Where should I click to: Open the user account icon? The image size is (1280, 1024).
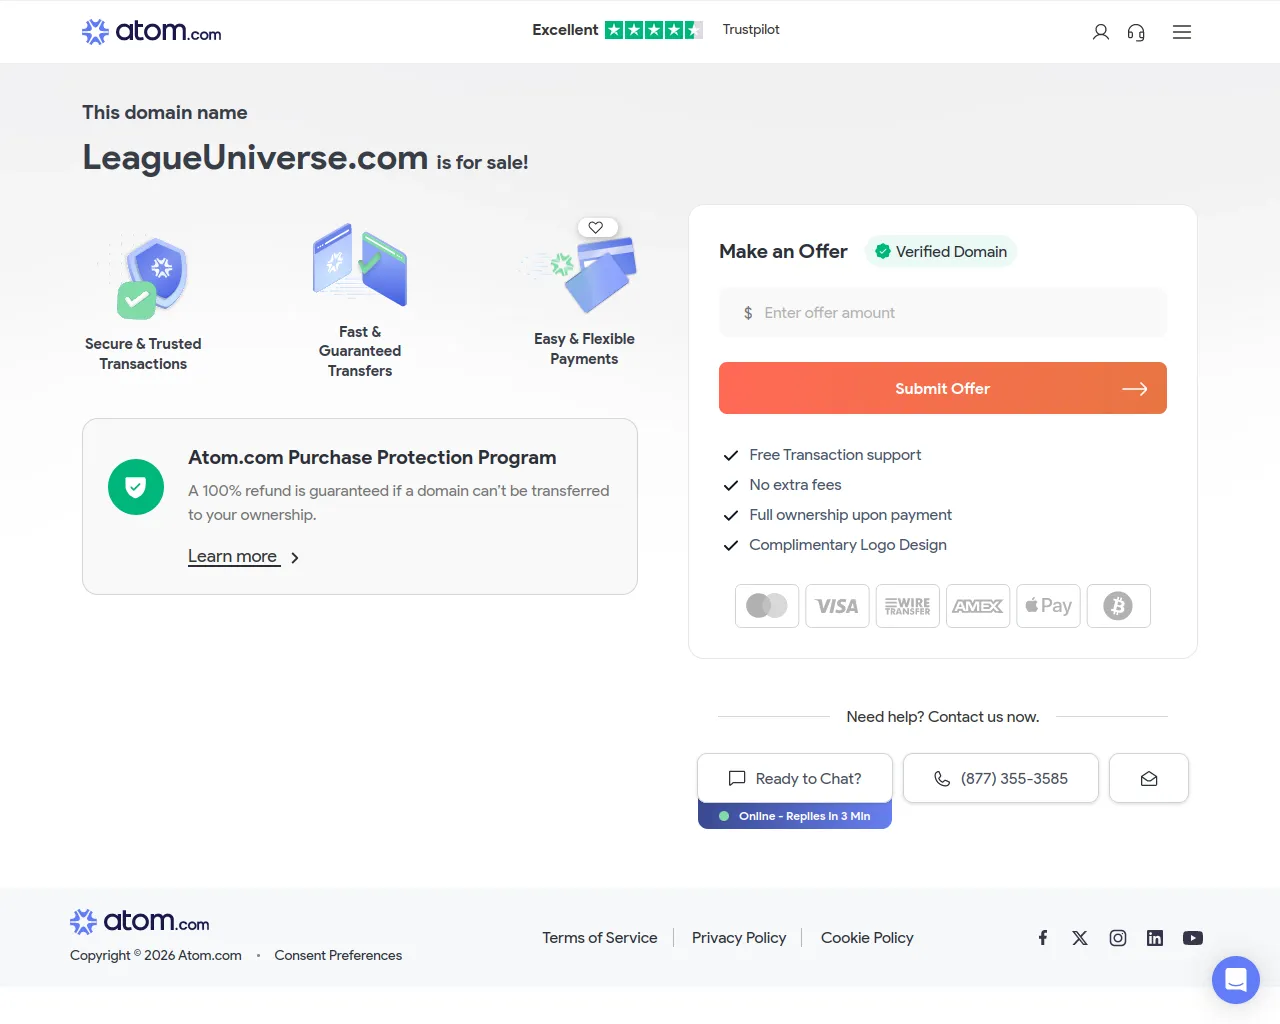(1100, 32)
